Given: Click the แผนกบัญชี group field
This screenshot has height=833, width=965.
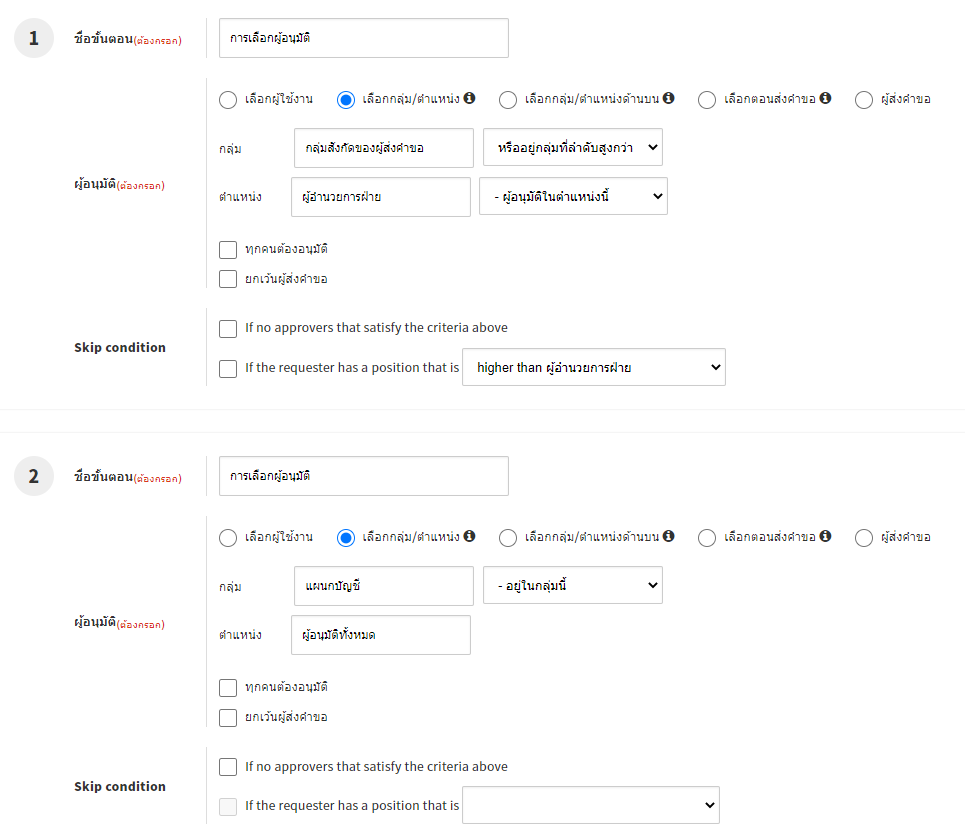Looking at the screenshot, I should (x=385, y=585).
